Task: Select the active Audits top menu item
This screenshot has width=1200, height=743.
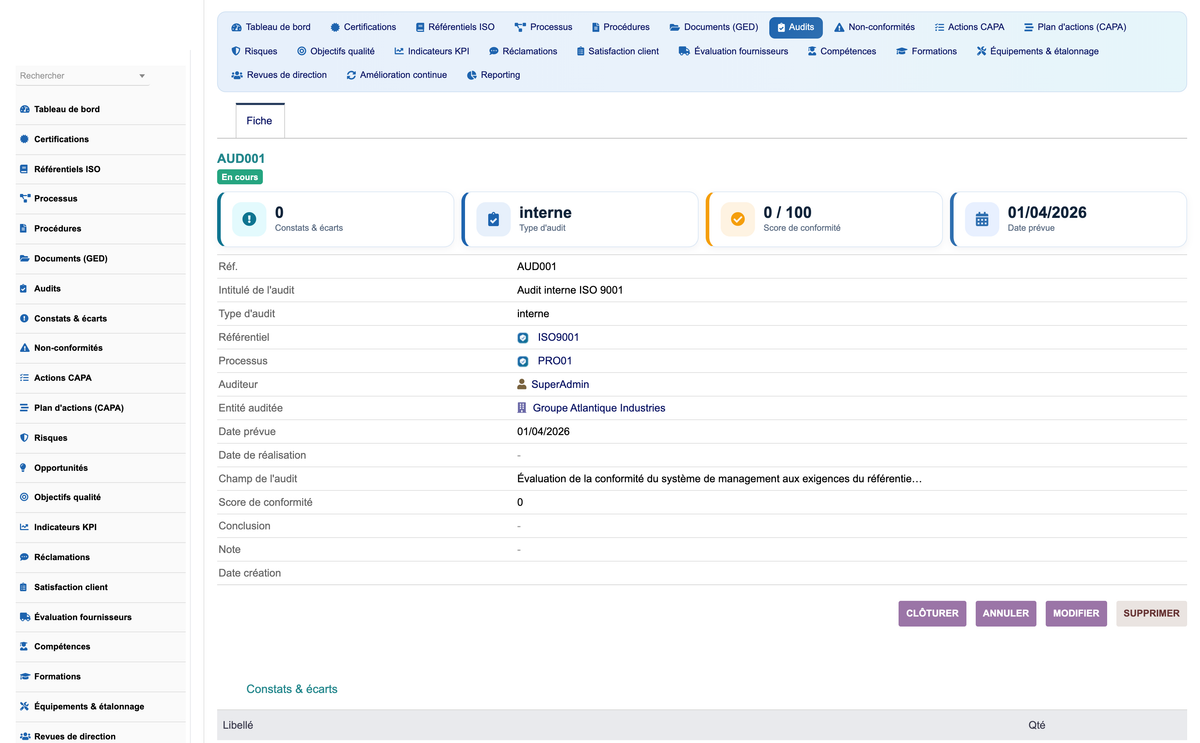Action: point(796,27)
